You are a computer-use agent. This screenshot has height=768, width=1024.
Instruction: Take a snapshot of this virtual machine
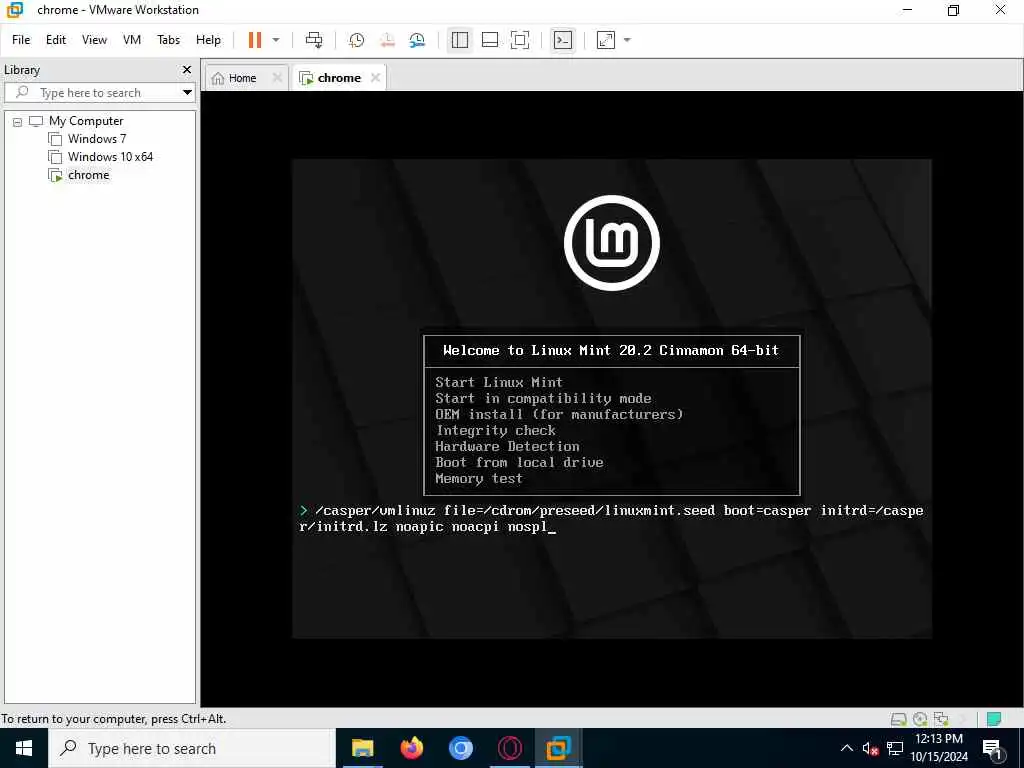click(357, 40)
